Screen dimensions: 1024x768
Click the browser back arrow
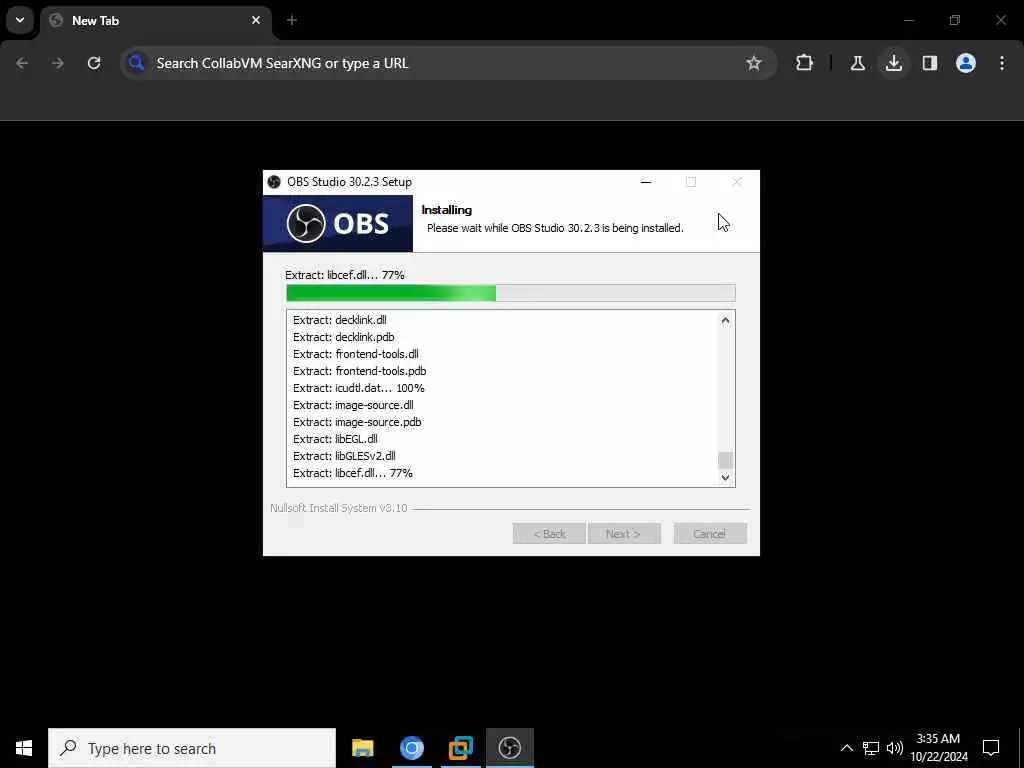click(22, 63)
